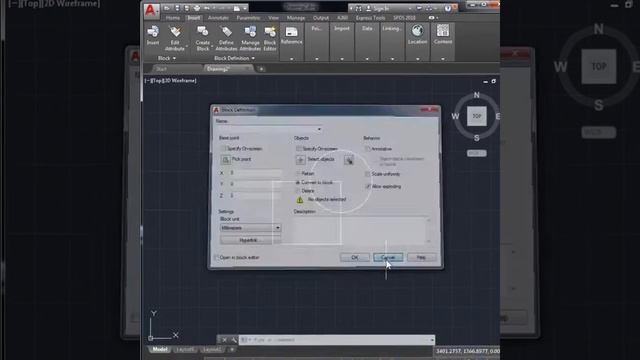Click the Description box scrollbar
Image resolution: width=640 pixels, height=360 pixels.
[428, 230]
